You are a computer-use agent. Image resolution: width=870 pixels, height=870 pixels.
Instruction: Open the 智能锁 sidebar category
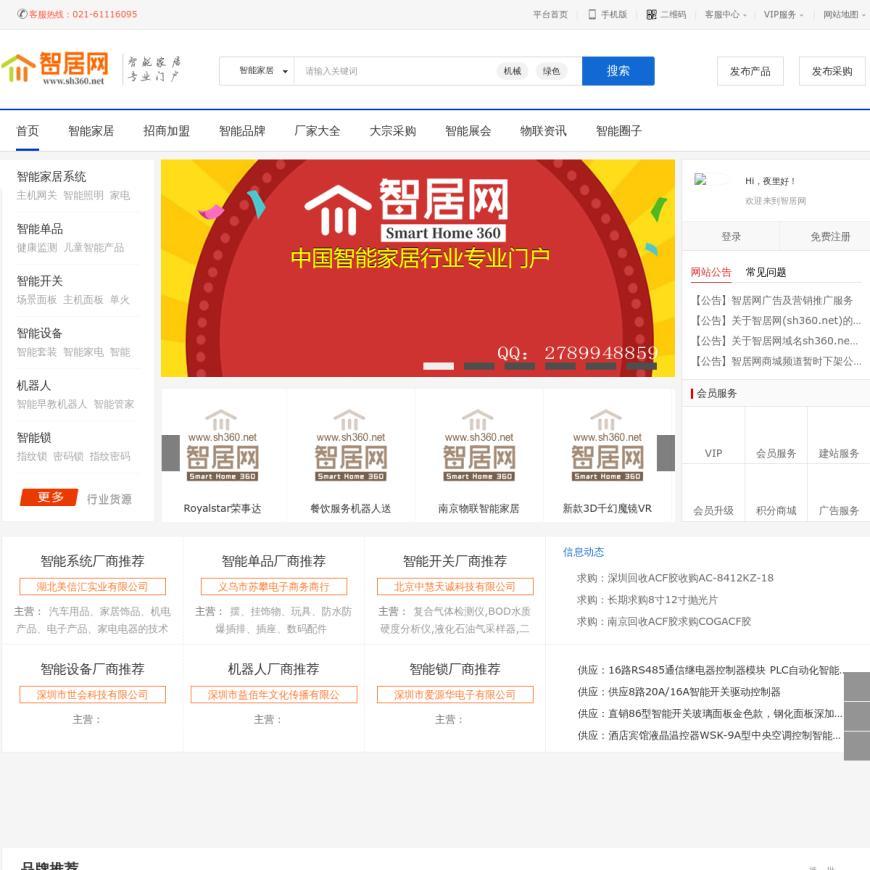34,437
